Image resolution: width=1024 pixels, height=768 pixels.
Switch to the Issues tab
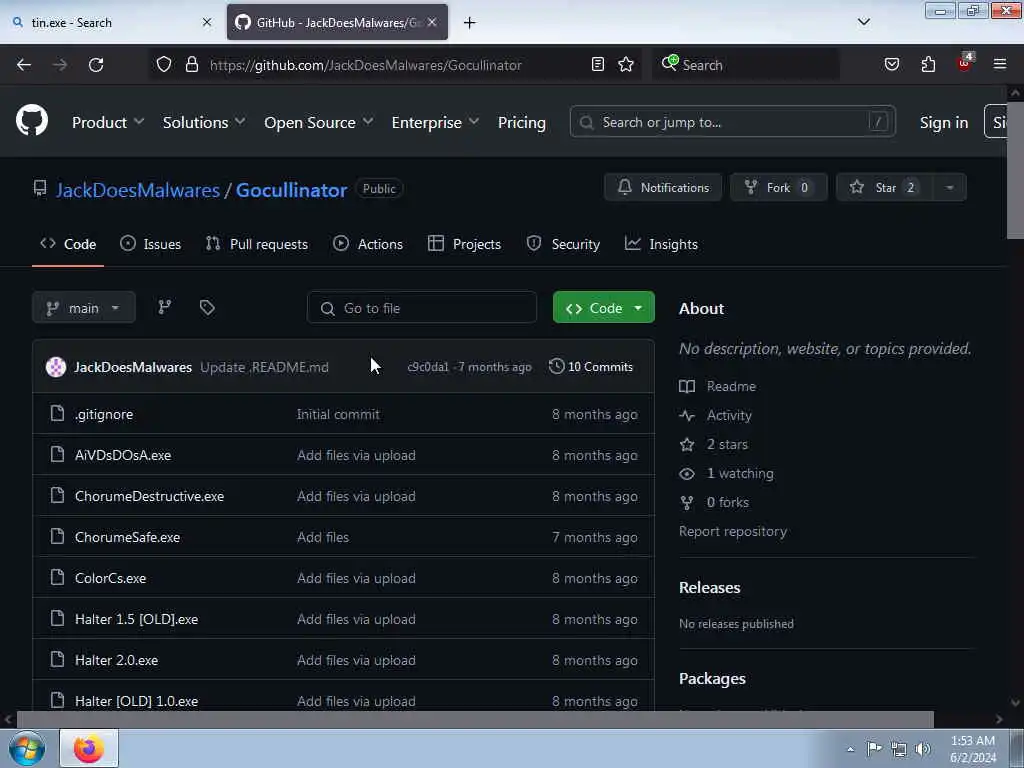point(150,244)
